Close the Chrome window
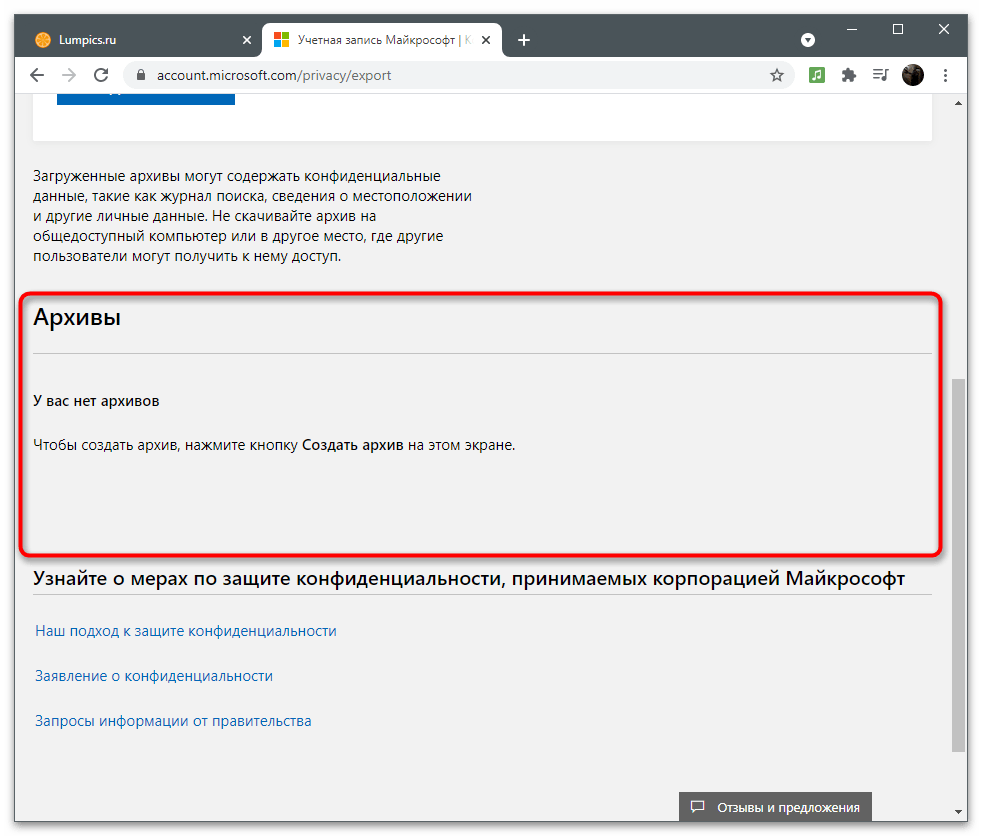Viewport: 982px width, 836px height. tap(944, 29)
